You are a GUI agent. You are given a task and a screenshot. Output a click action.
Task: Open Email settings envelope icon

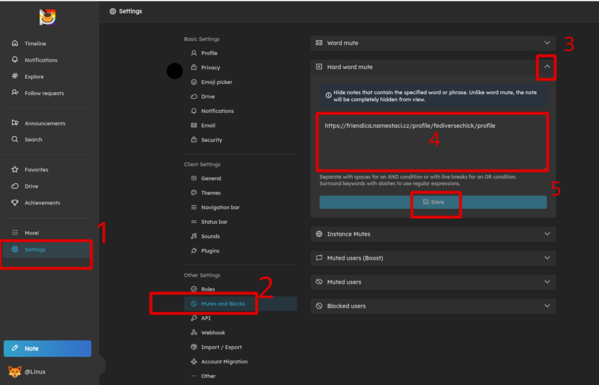coord(194,125)
